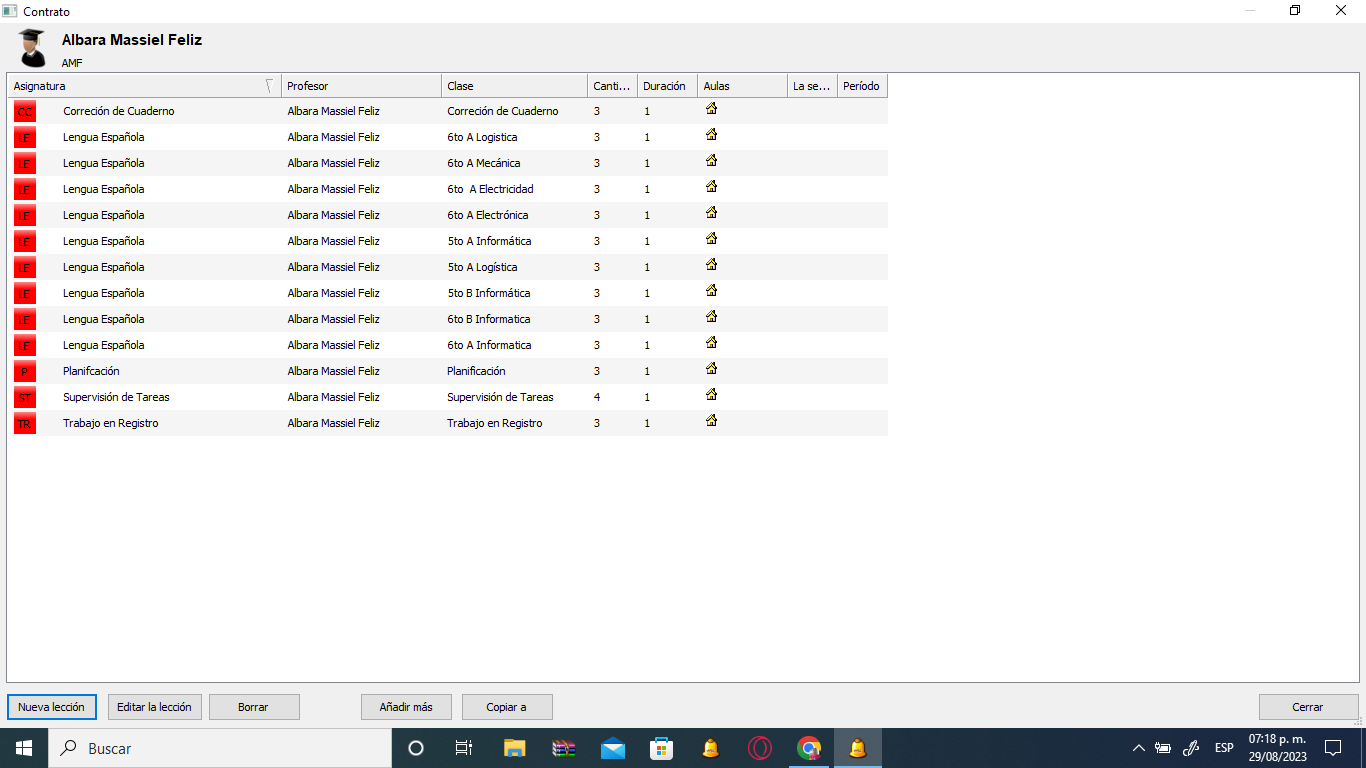Image resolution: width=1366 pixels, height=768 pixels.
Task: Sort by Profesor column header
Action: tap(361, 86)
